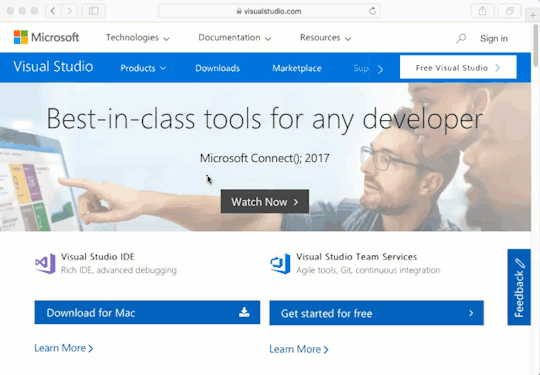This screenshot has height=375, width=540.
Task: Expand the Technologies dropdown
Action: tap(138, 38)
